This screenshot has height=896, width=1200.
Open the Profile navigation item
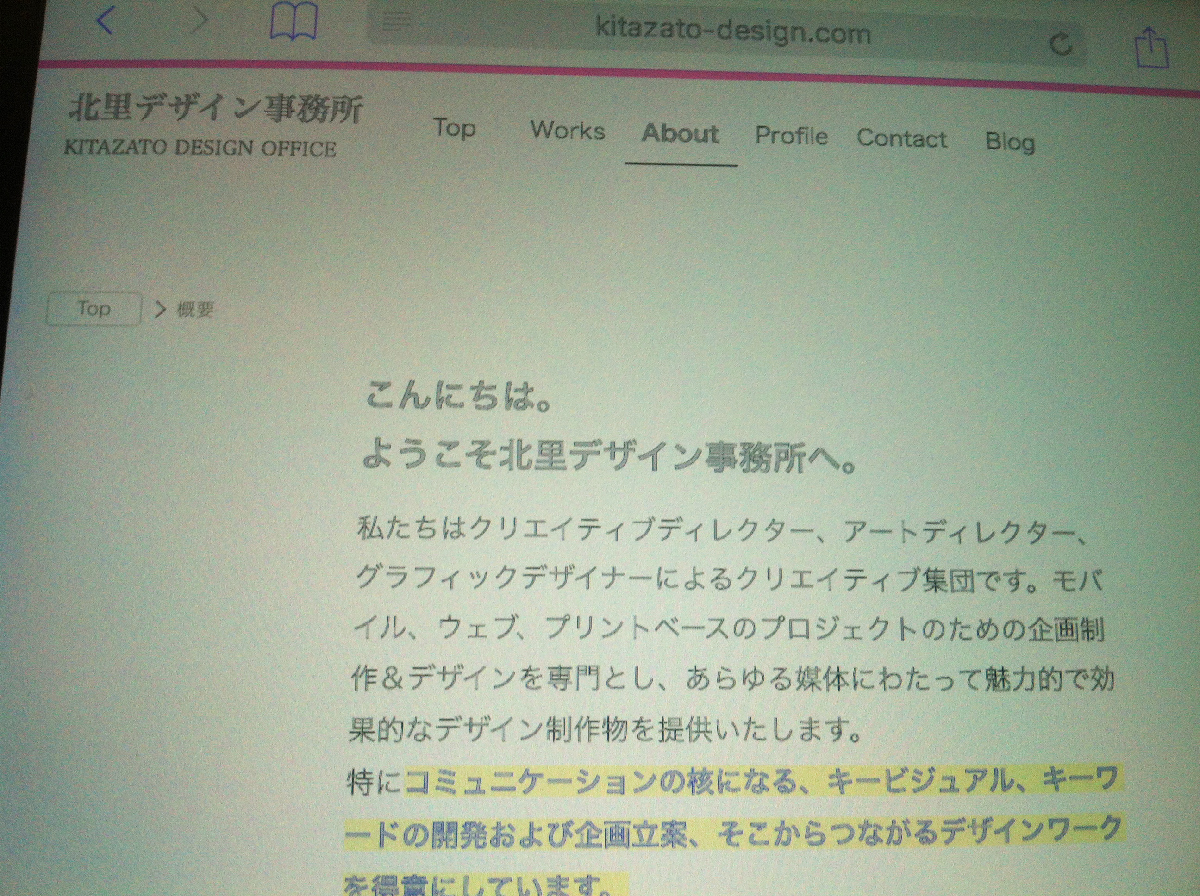click(791, 135)
